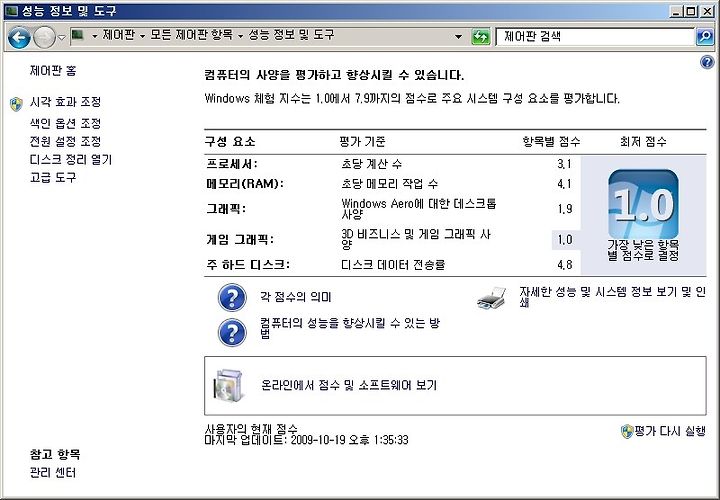Select the 그래픽 row label

226,209
